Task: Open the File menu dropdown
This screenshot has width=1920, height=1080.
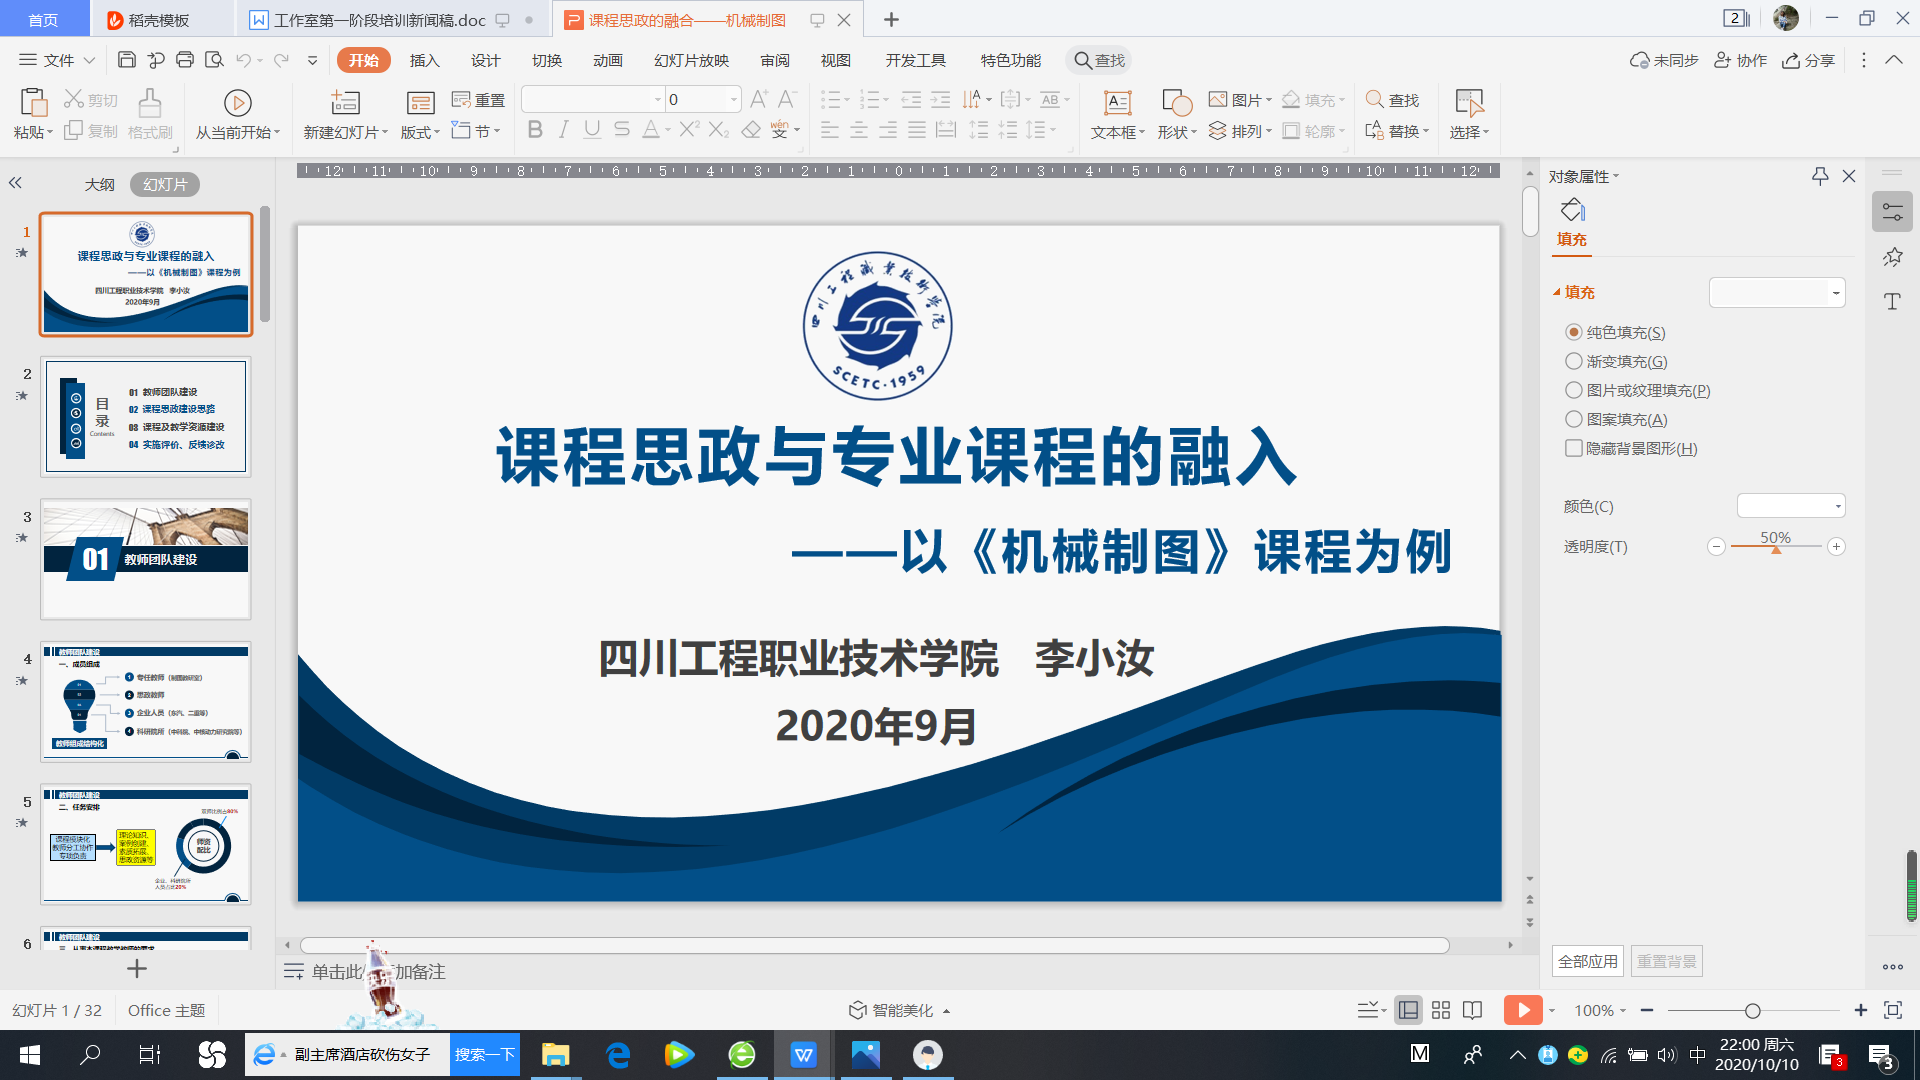Action: point(58,60)
